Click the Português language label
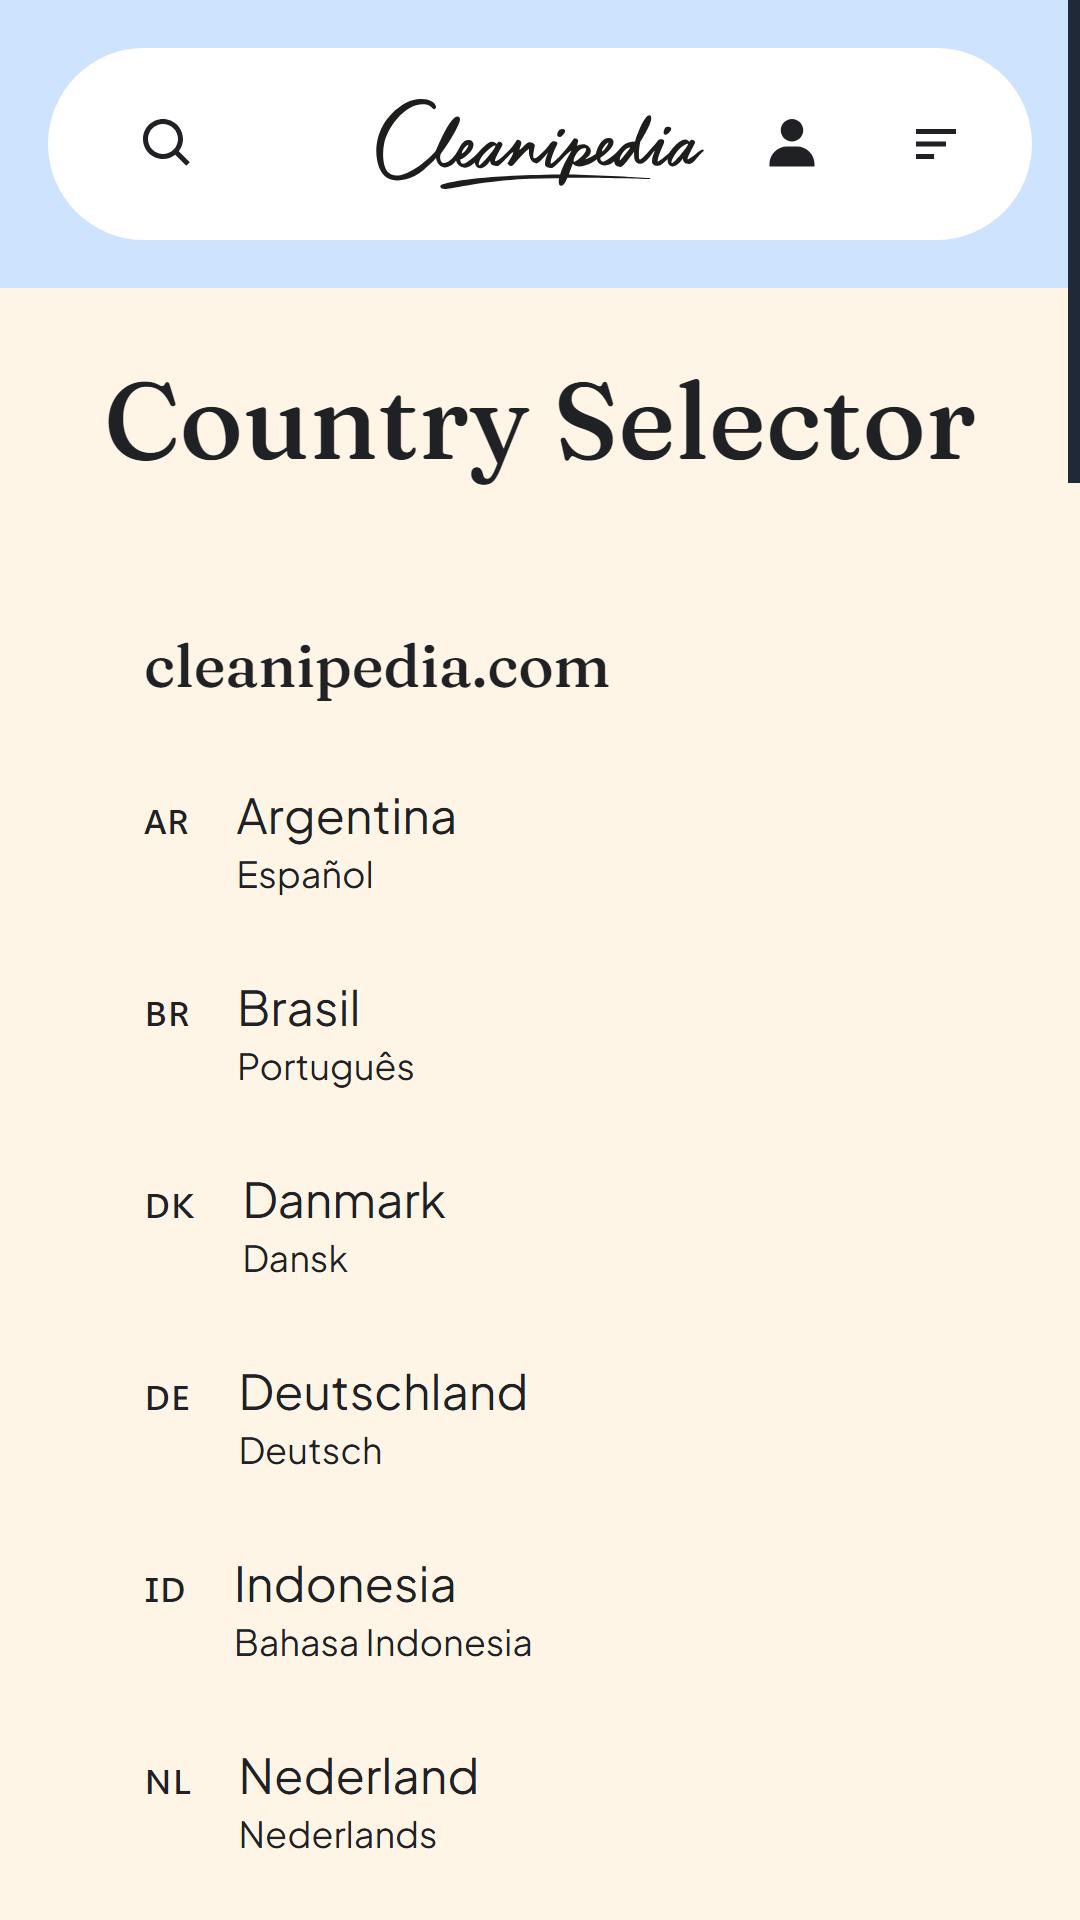This screenshot has height=1920, width=1080. click(x=326, y=1068)
